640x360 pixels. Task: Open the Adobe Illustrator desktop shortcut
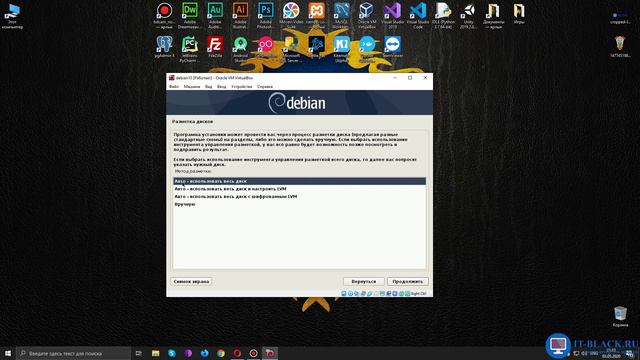(x=240, y=16)
